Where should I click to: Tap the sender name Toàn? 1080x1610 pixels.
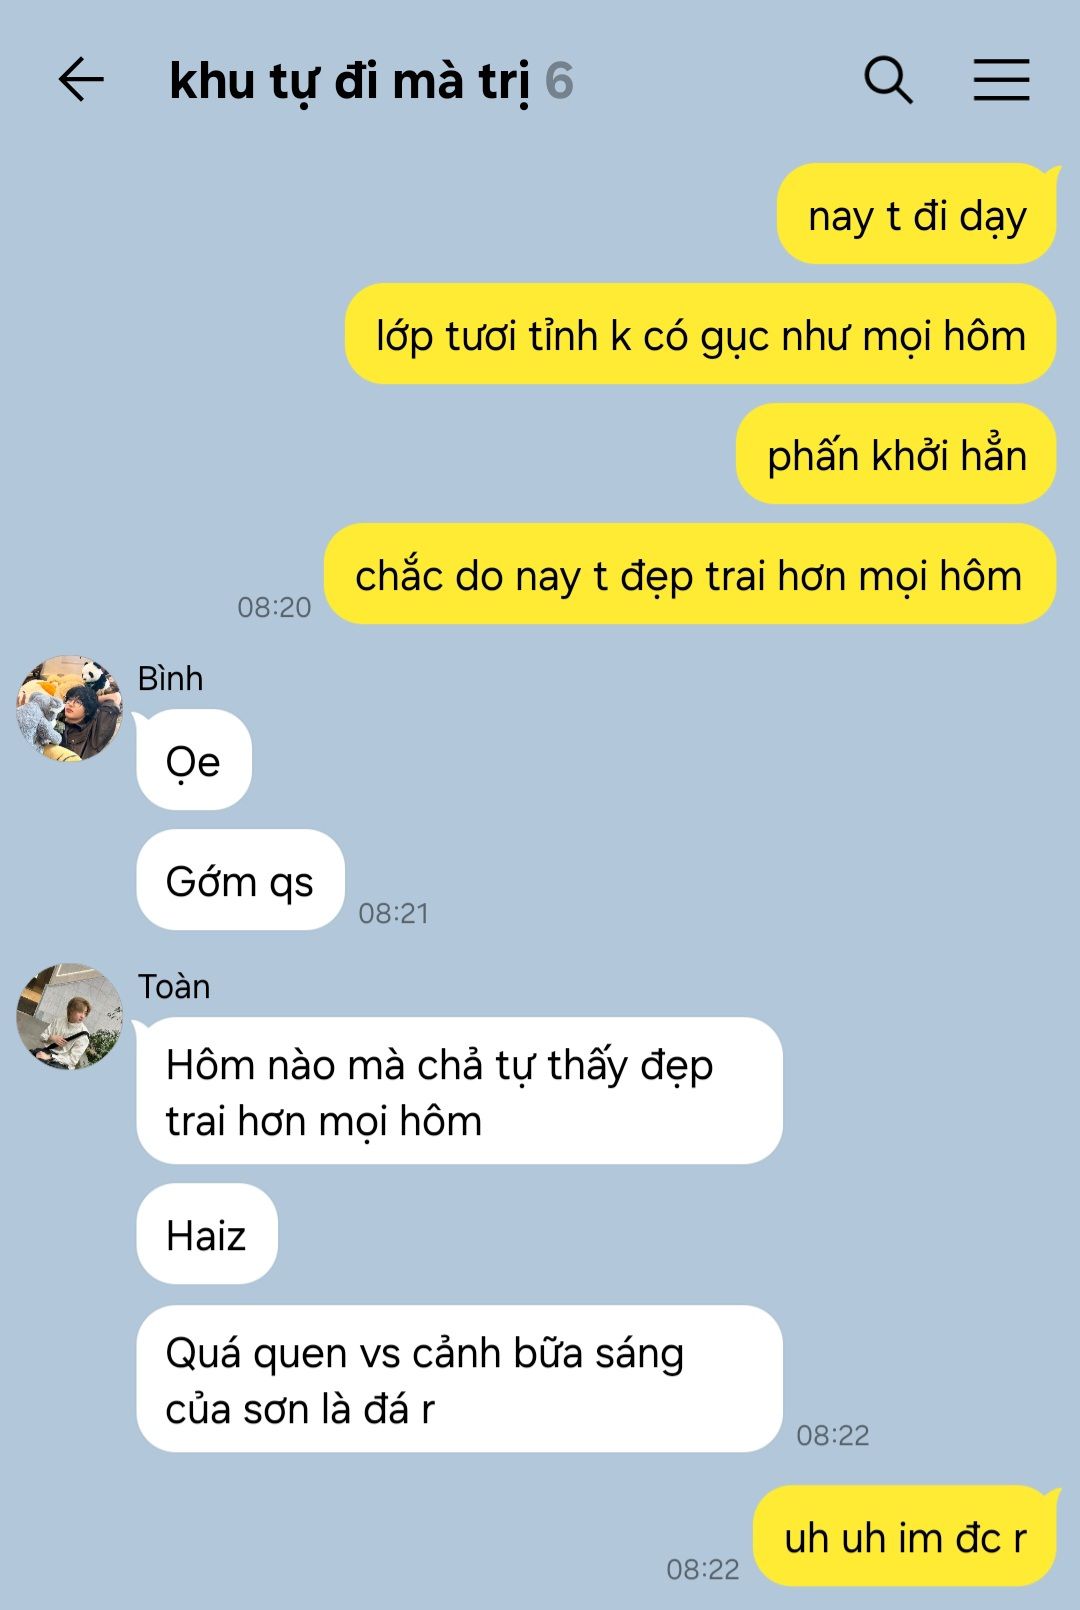(x=174, y=986)
